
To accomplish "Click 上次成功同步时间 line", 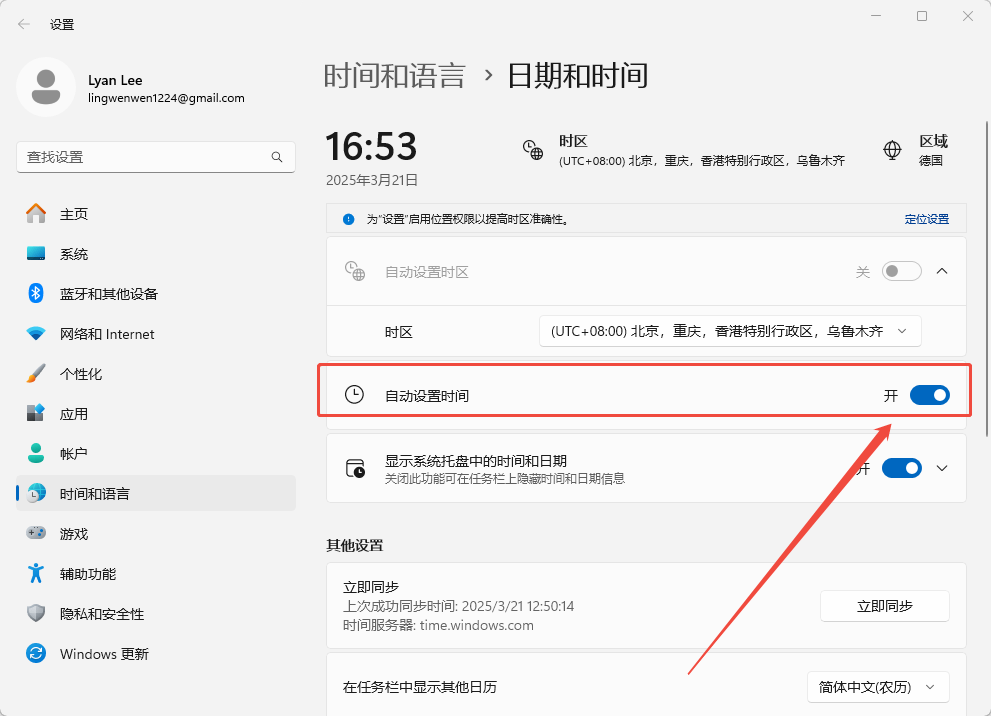I will (x=458, y=606).
